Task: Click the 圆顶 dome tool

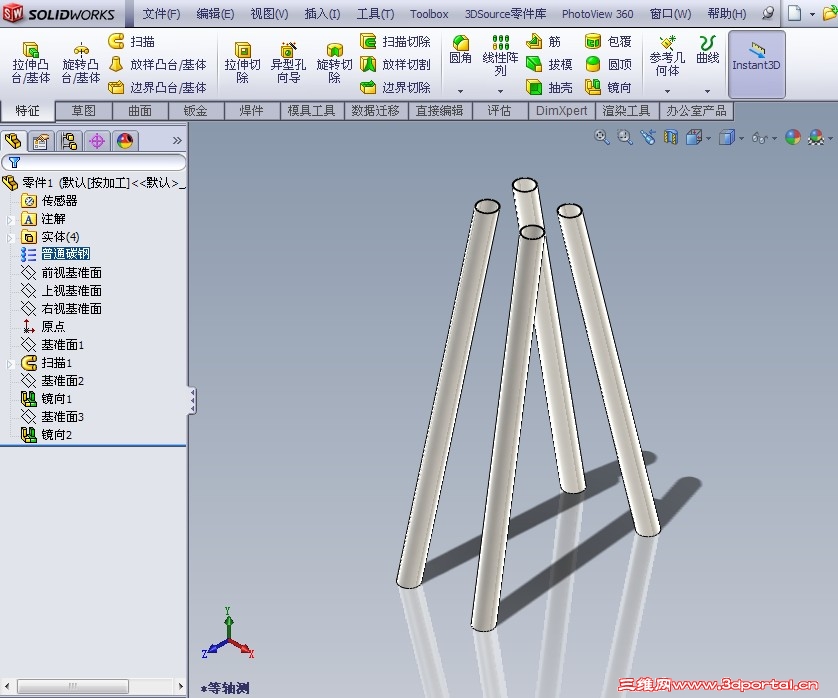Action: 608,65
